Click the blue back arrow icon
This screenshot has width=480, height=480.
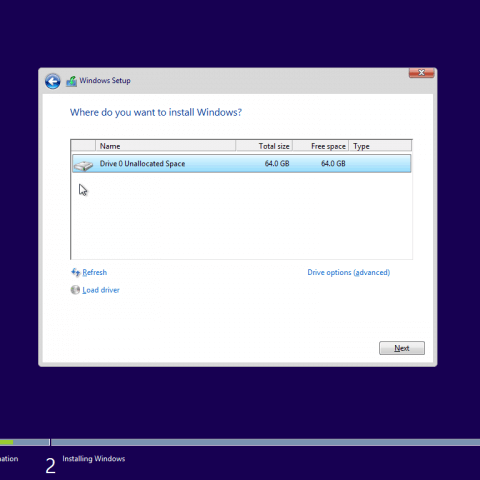pos(53,81)
